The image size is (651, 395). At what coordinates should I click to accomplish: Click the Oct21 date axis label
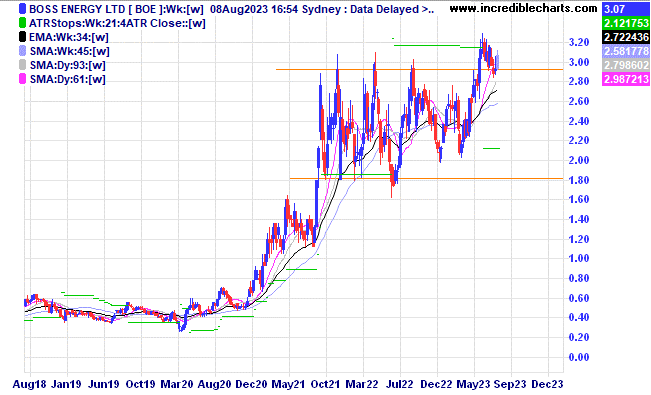[325, 385]
